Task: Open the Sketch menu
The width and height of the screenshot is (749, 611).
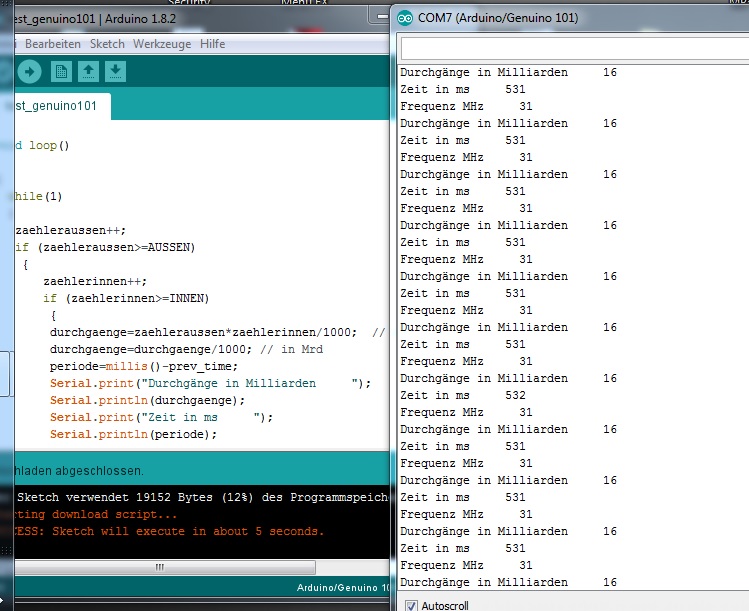Action: click(107, 44)
